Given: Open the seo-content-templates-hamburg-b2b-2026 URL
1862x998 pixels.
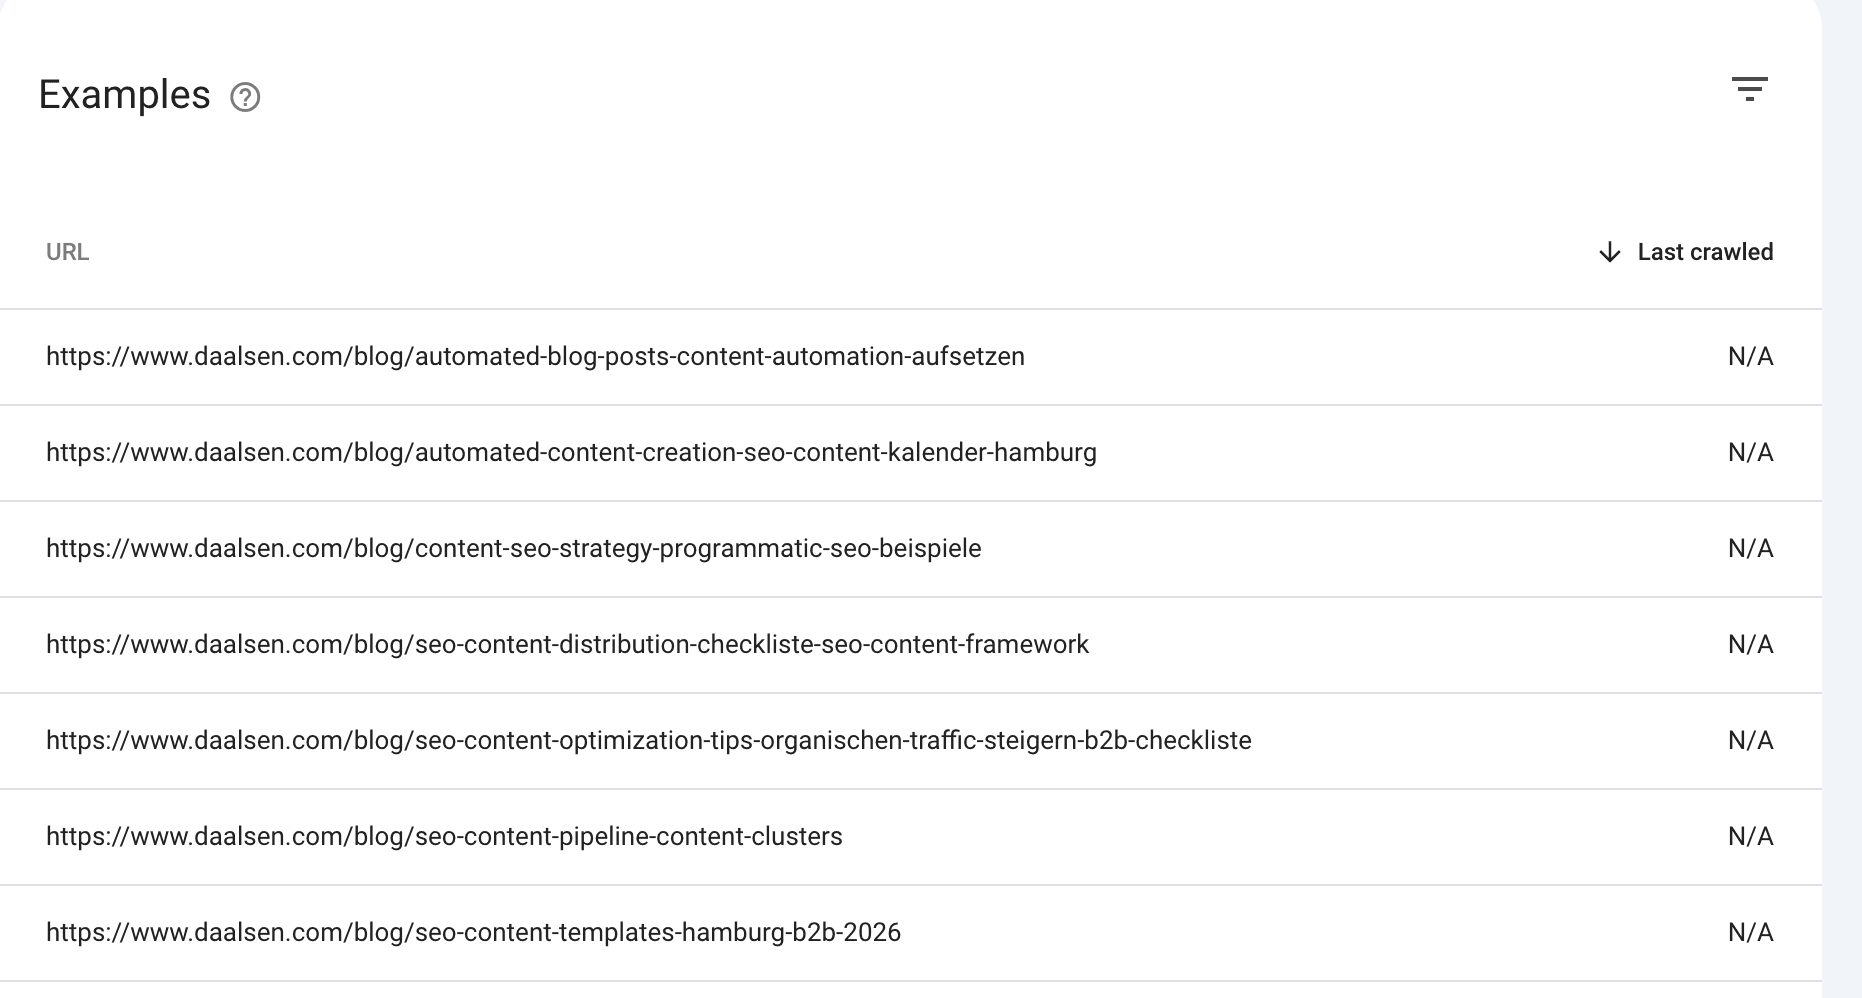Looking at the screenshot, I should tap(473, 932).
